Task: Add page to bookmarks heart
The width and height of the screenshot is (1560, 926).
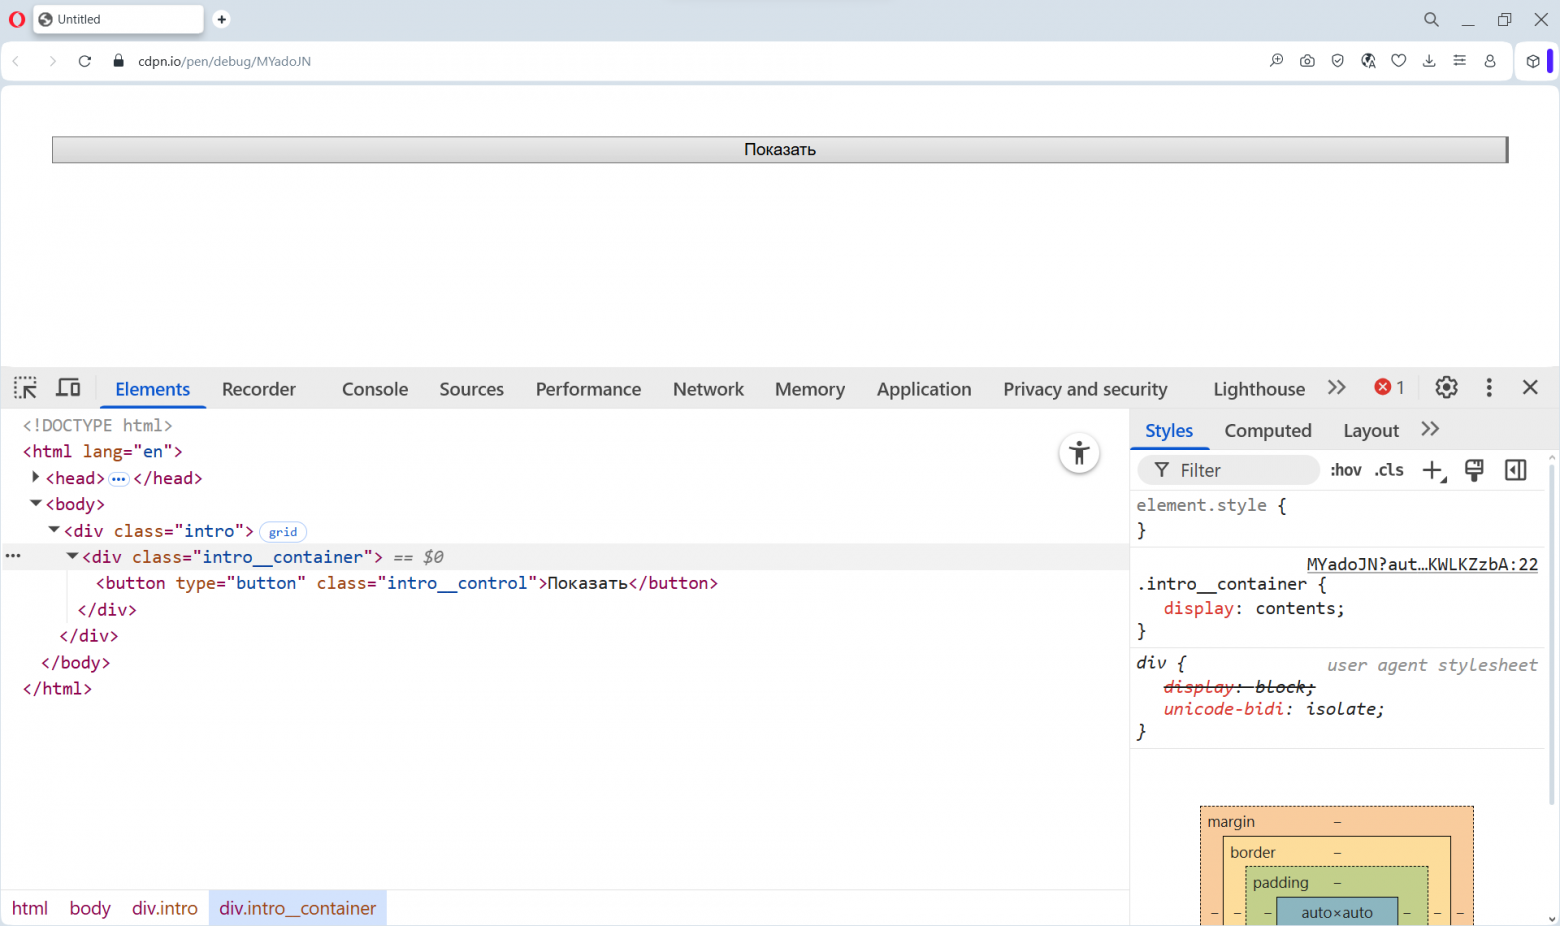Action: [1398, 61]
